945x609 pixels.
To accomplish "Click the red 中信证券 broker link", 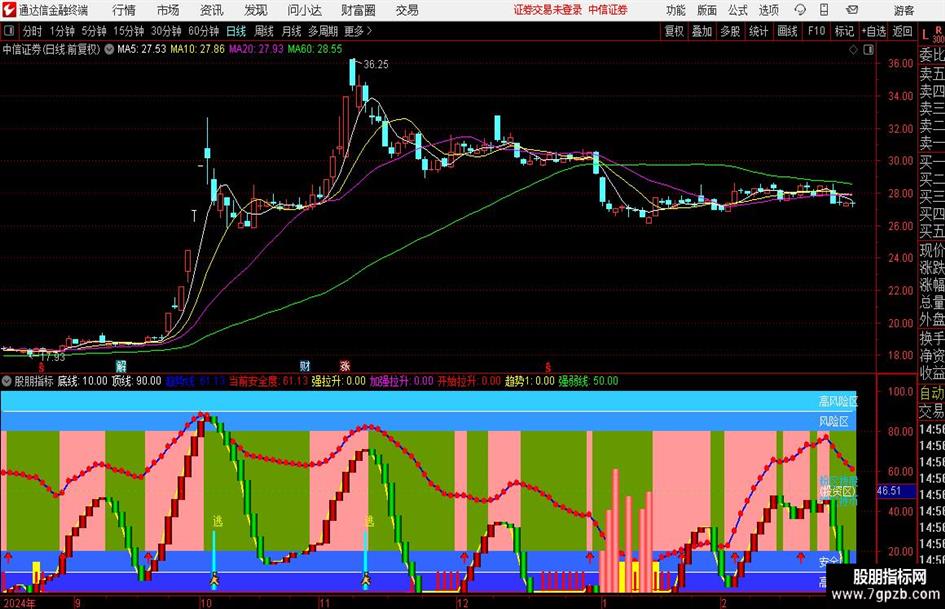I will point(608,10).
